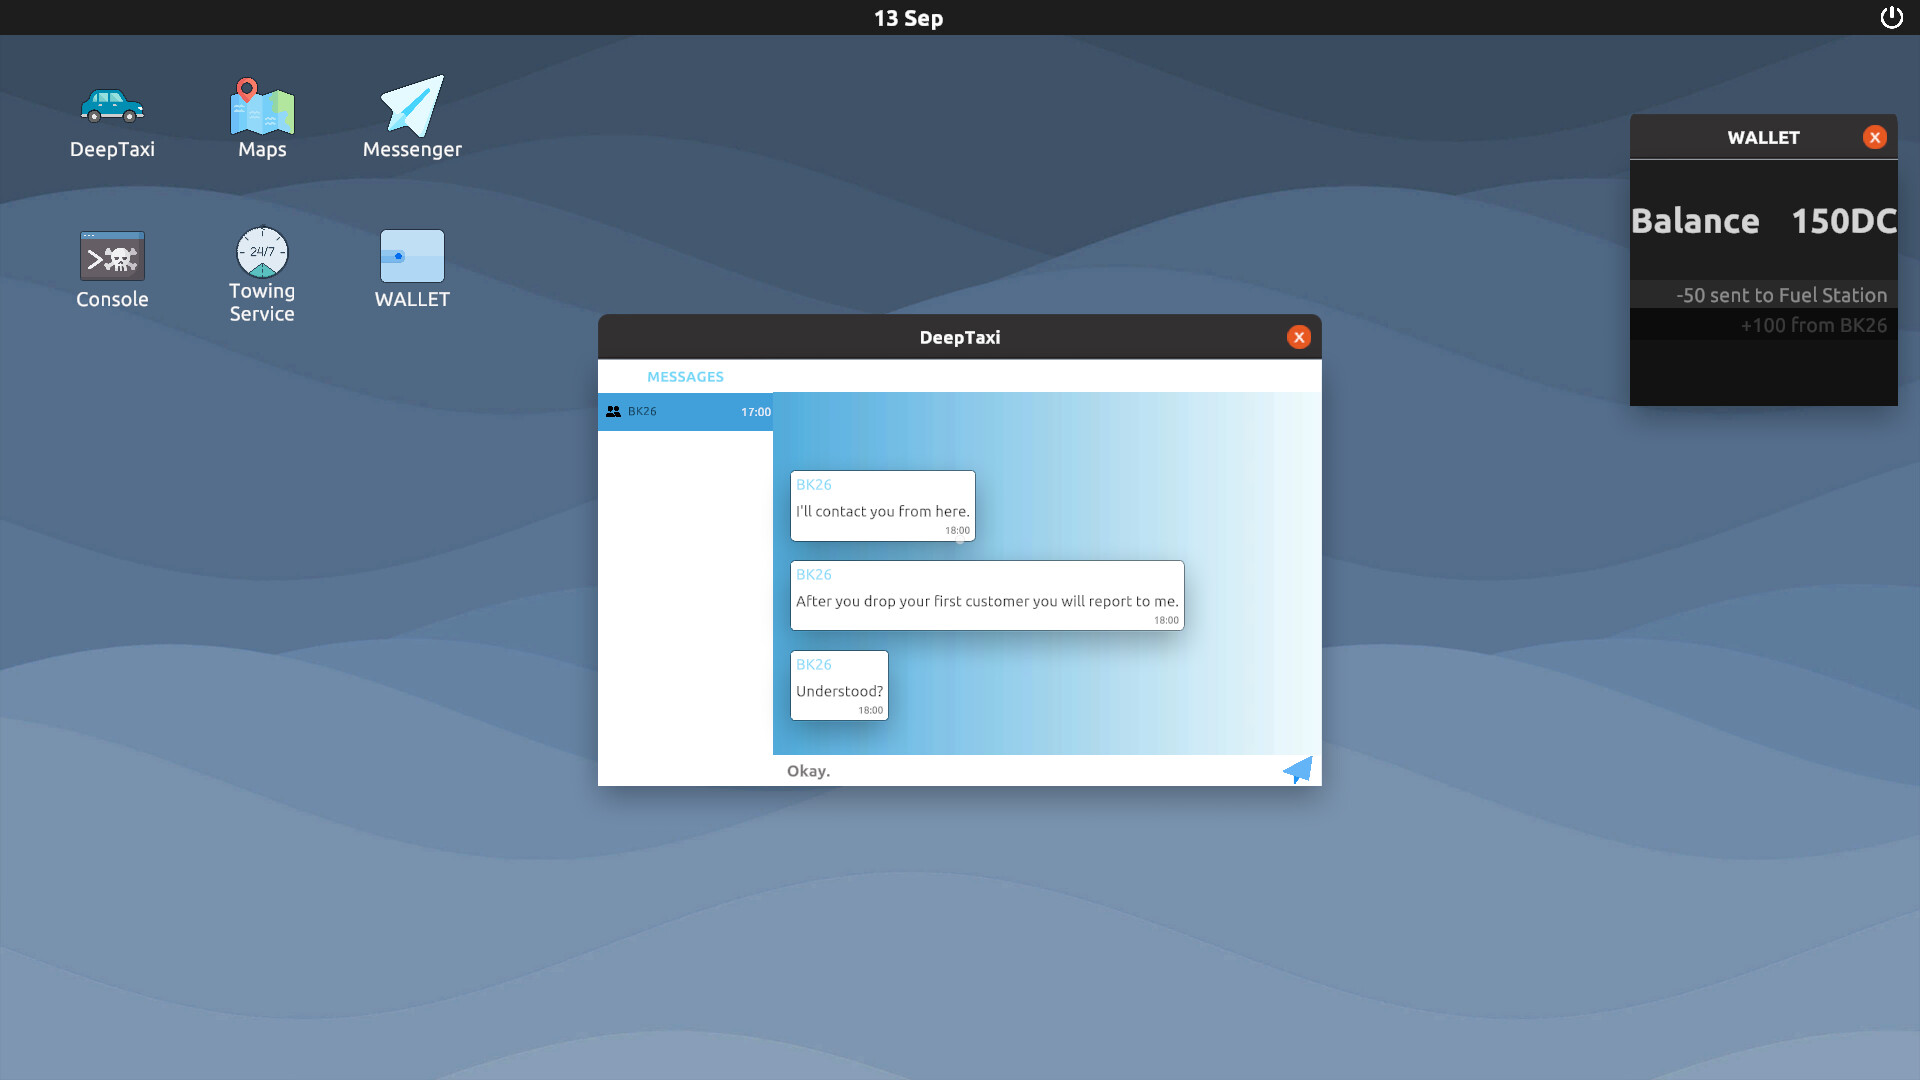This screenshot has width=1920, height=1080.
Task: Click the group contacts icon next to BK26
Action: coord(613,411)
